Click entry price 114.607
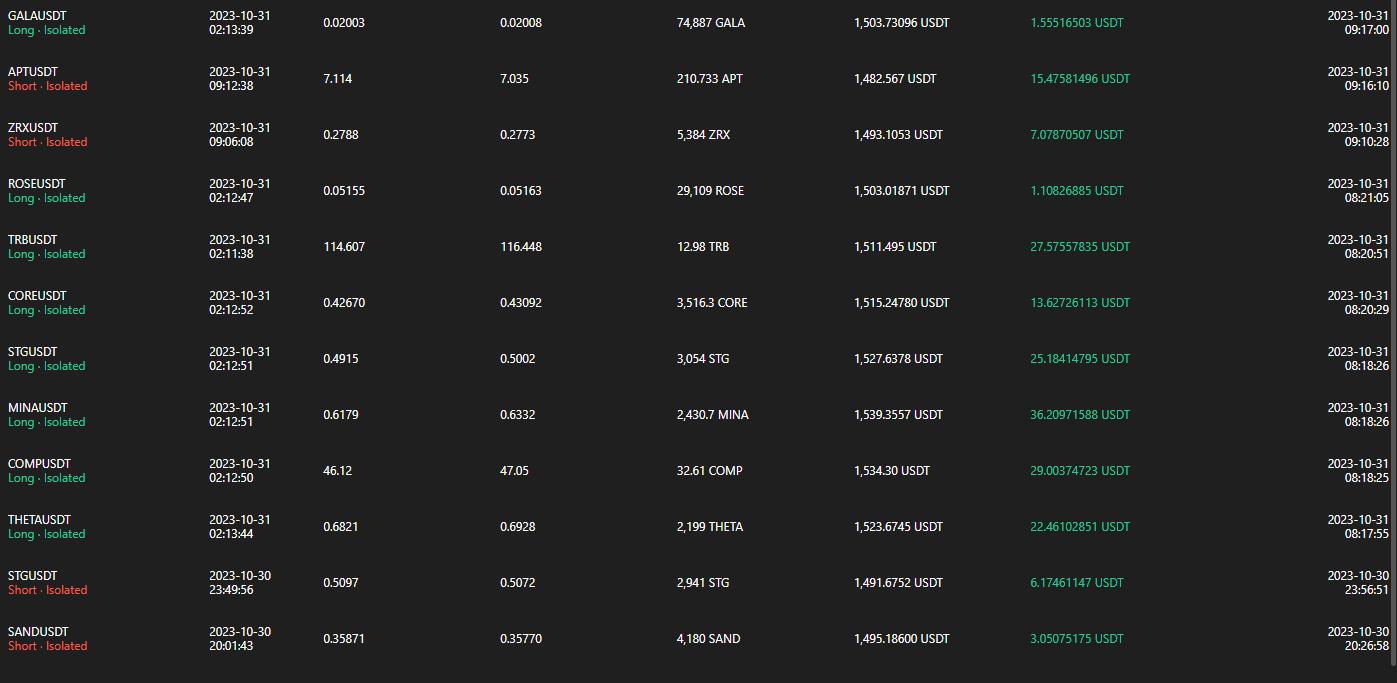This screenshot has height=683, width=1397. (344, 246)
